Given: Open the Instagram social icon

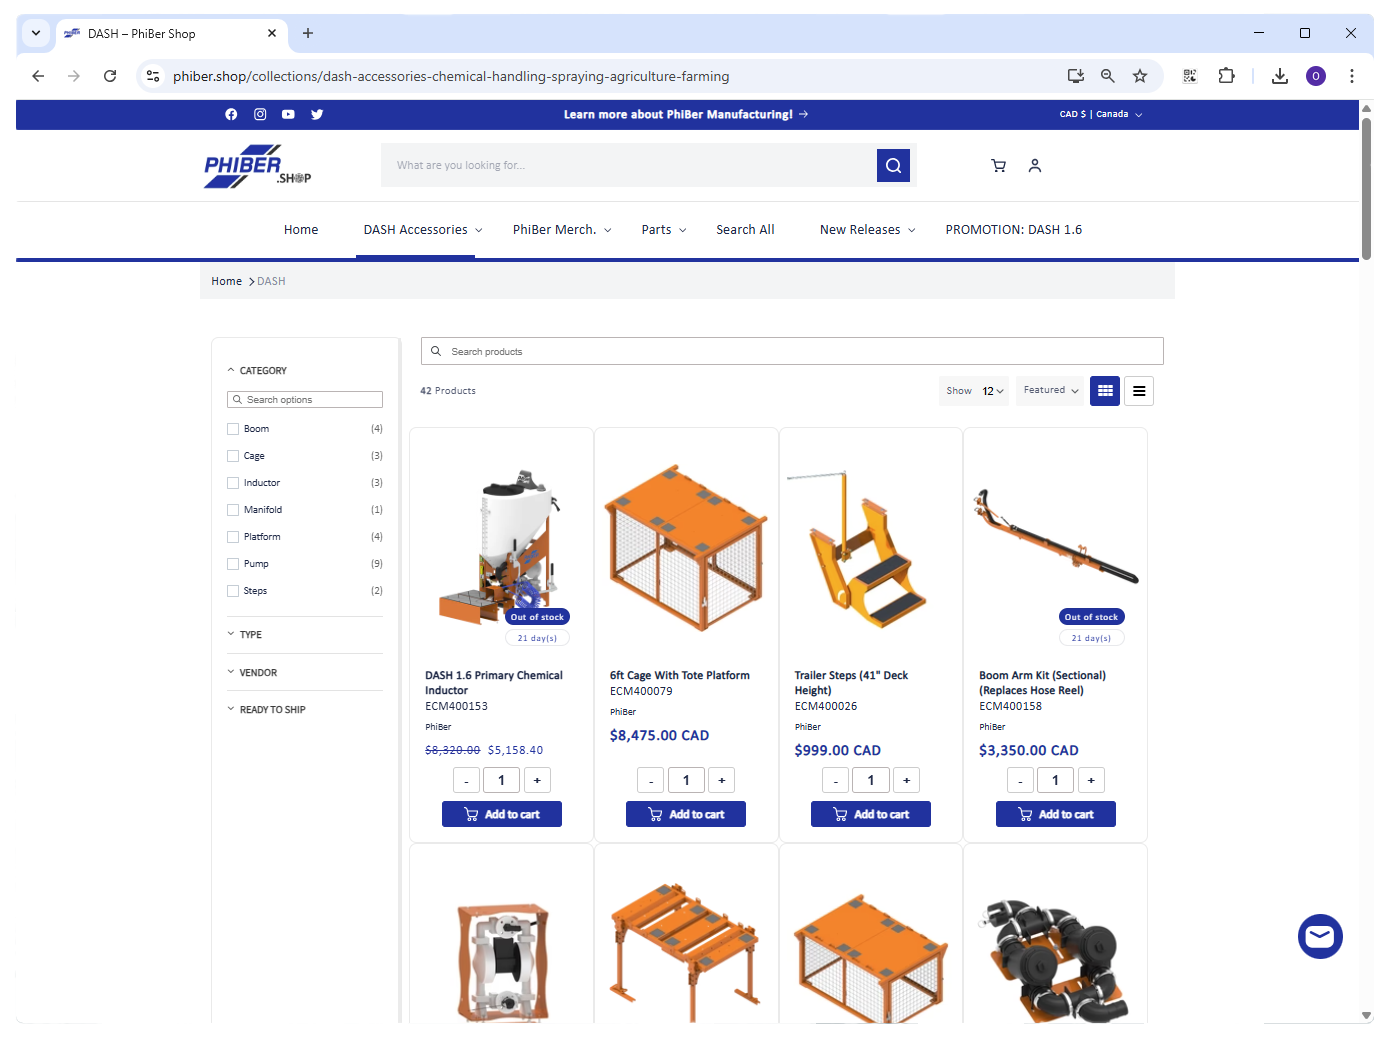Looking at the screenshot, I should pyautogui.click(x=260, y=114).
